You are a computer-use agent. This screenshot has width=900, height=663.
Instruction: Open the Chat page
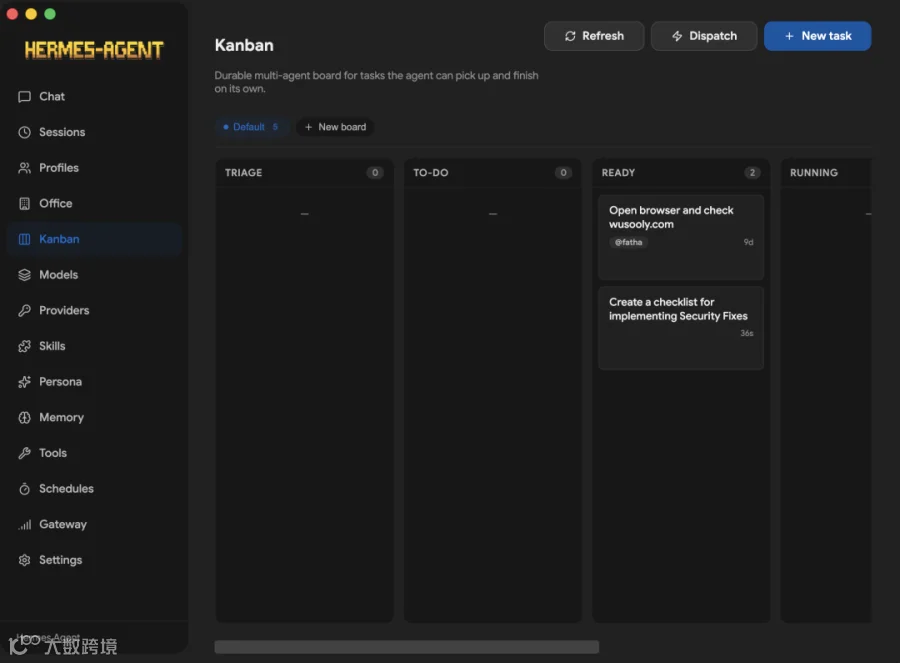(x=94, y=96)
